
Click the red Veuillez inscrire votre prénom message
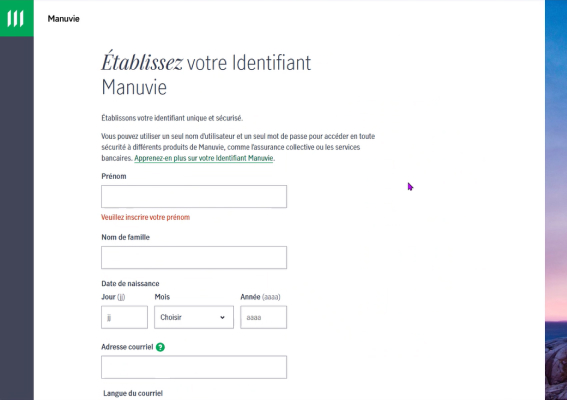point(145,217)
